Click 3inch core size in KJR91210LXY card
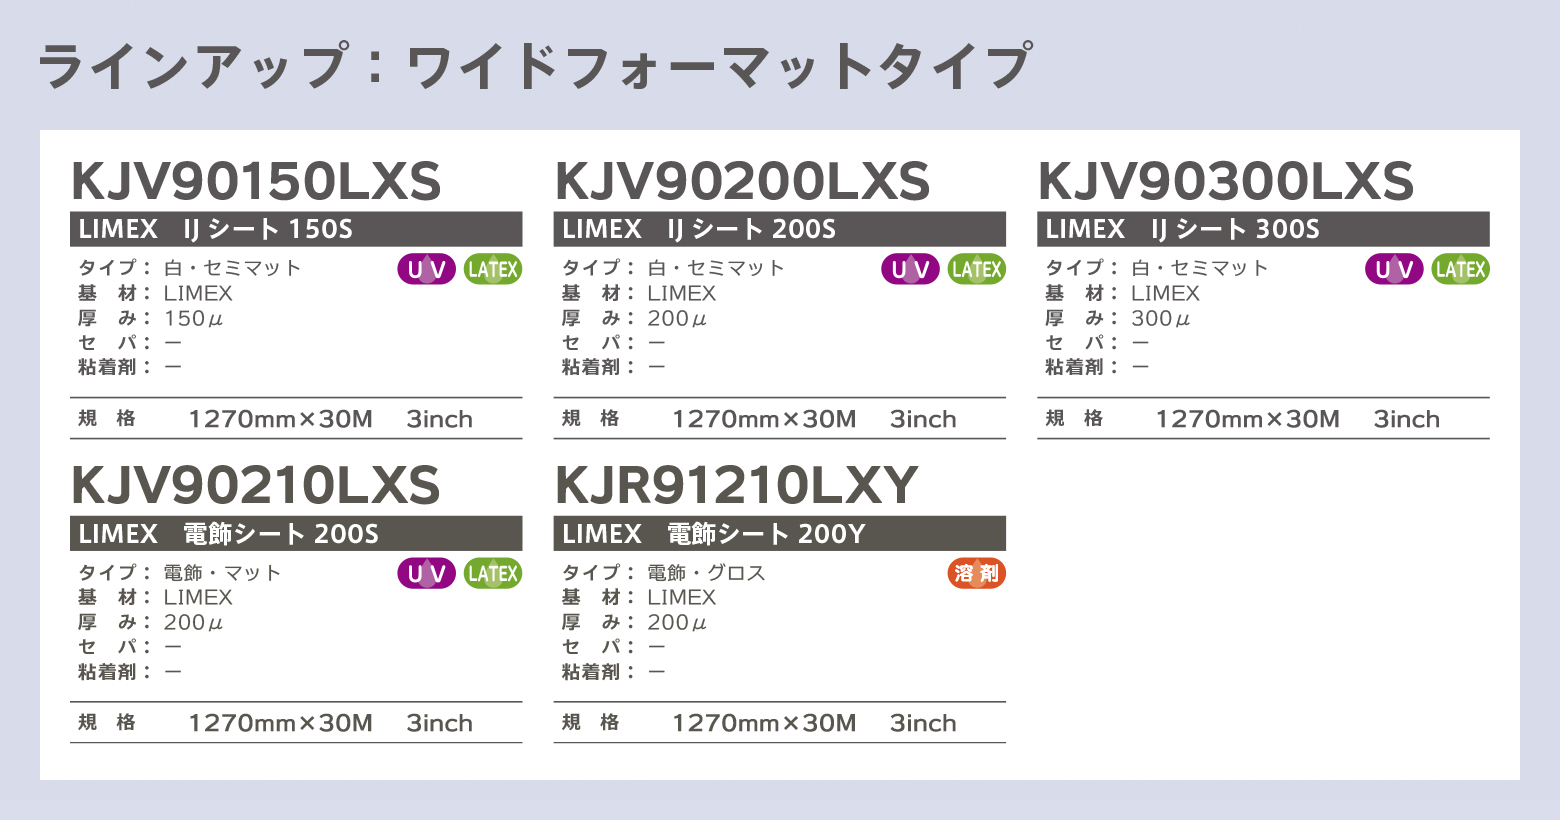The height and width of the screenshot is (820, 1560). pos(923,723)
